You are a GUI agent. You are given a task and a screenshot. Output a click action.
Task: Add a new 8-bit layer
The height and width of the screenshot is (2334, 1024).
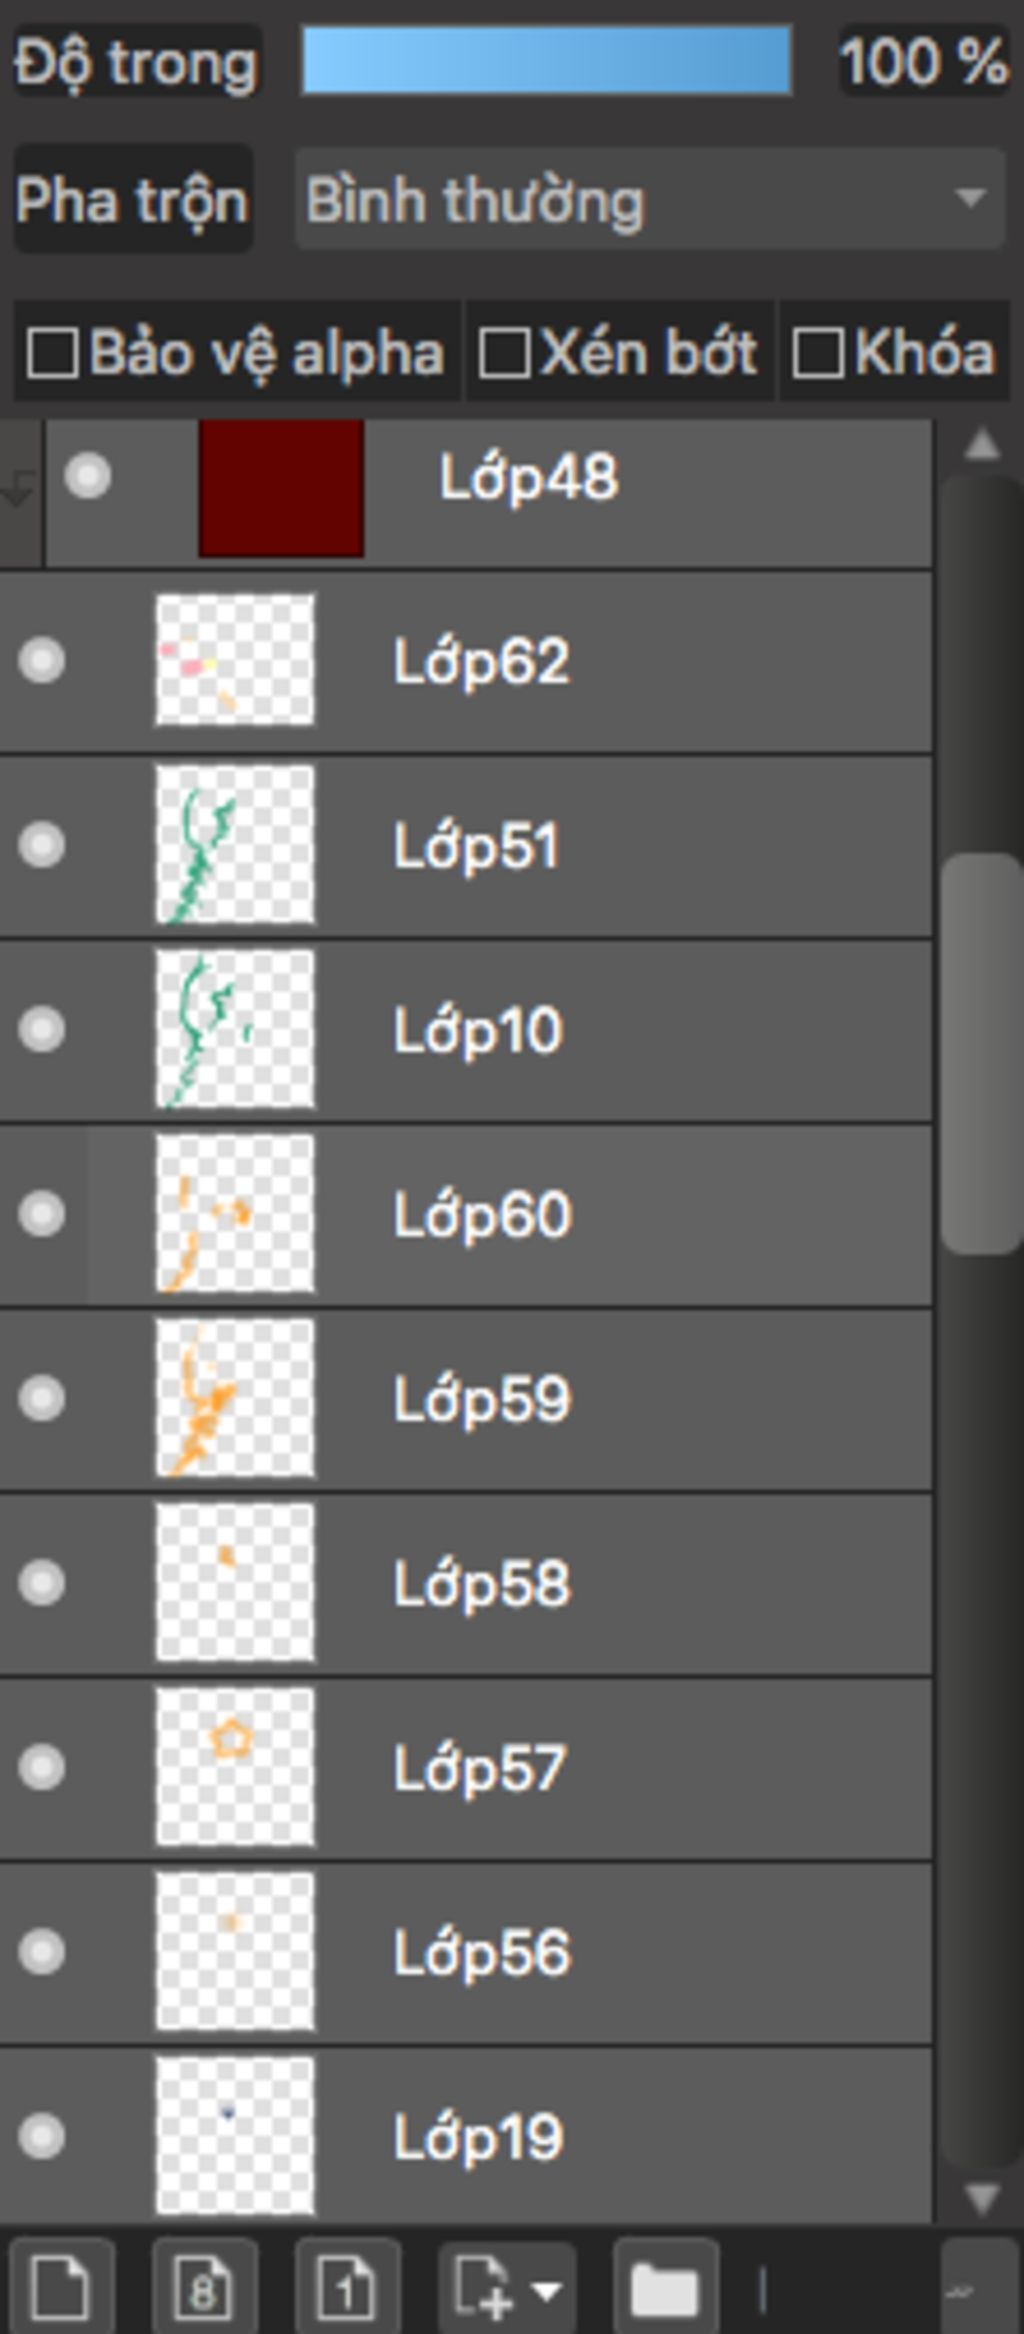[x=204, y=2287]
